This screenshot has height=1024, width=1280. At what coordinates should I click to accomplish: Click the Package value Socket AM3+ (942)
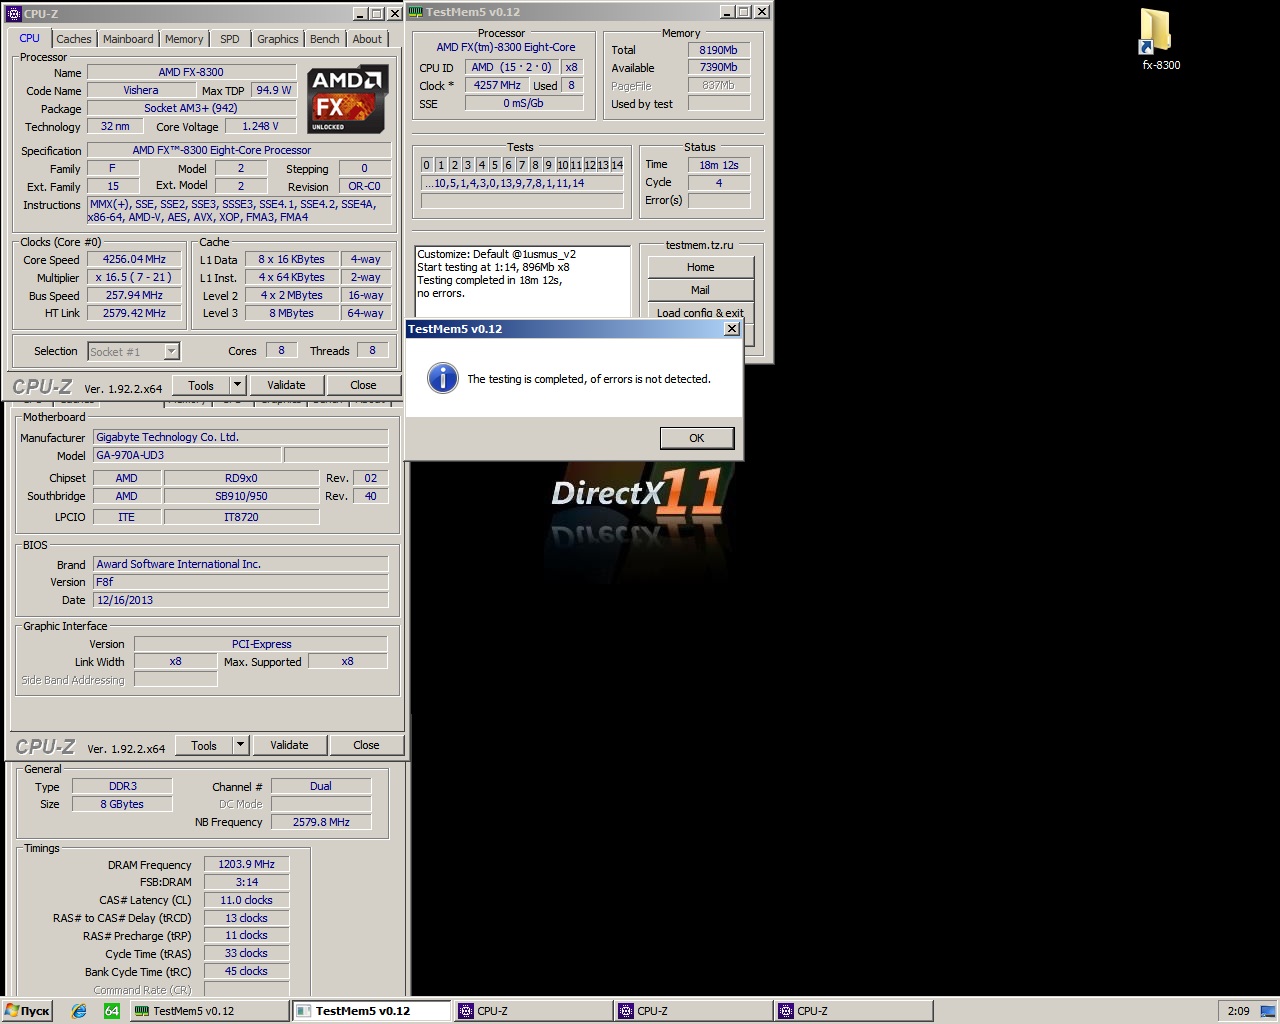(191, 108)
